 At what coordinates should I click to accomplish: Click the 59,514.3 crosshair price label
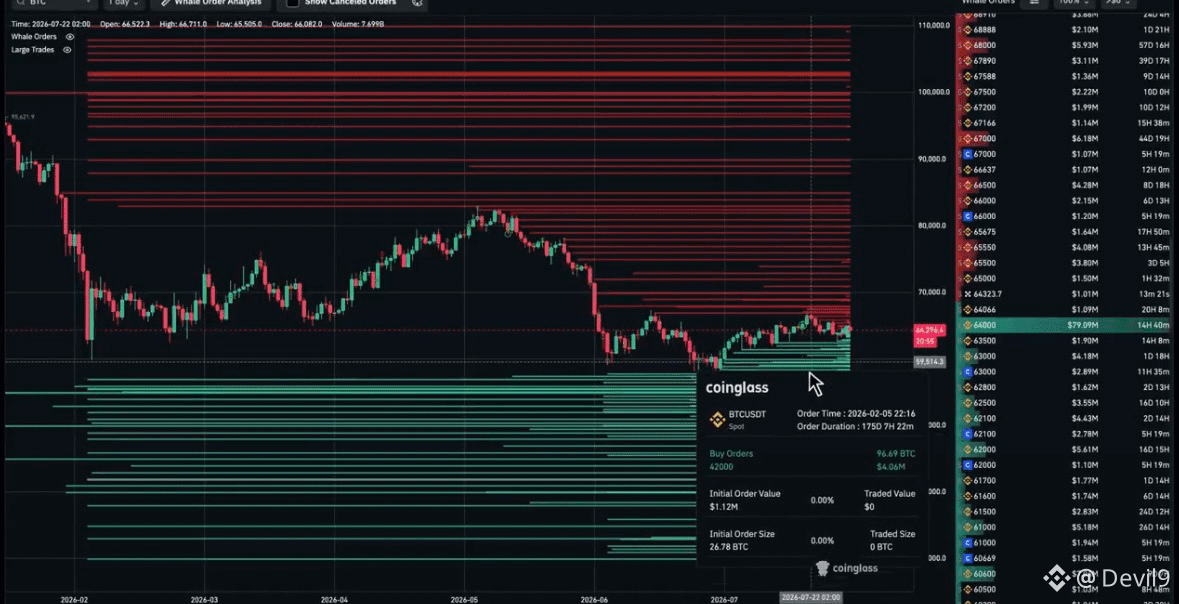tap(929, 362)
